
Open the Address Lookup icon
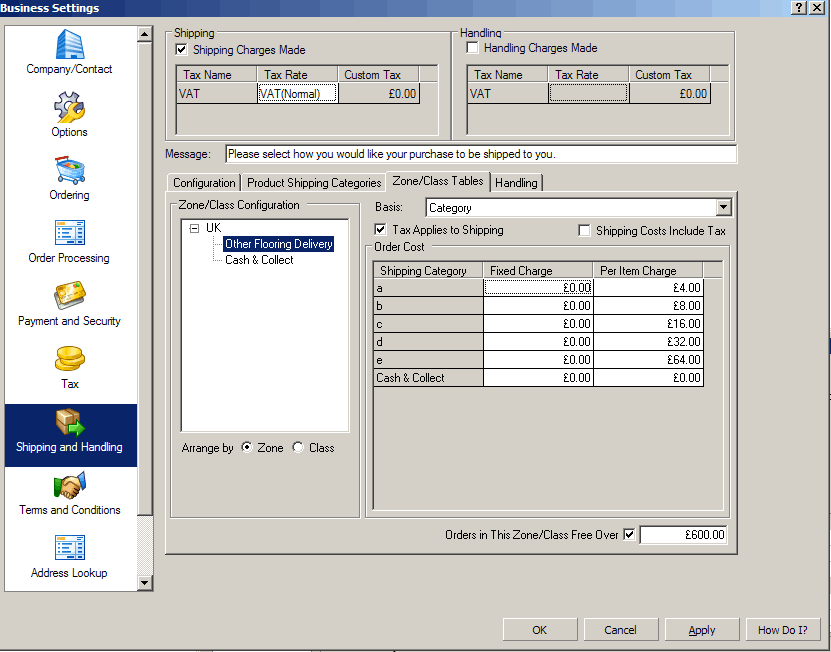point(69,548)
